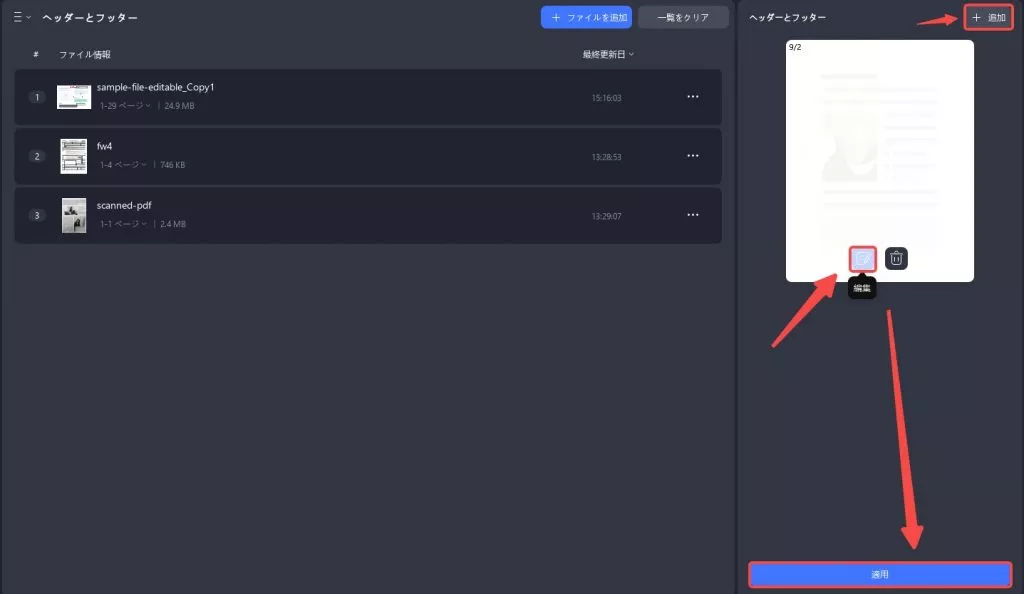Click the 2.4 MB file size

(172, 224)
